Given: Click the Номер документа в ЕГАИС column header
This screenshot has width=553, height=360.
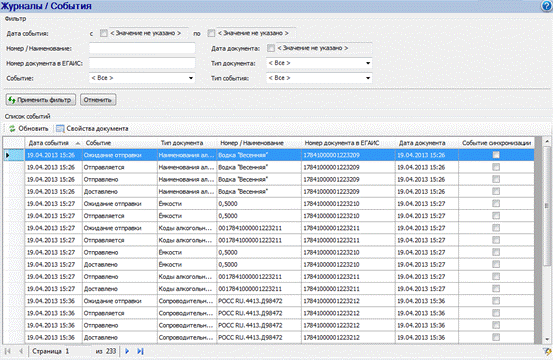Looking at the screenshot, I should point(348,143).
